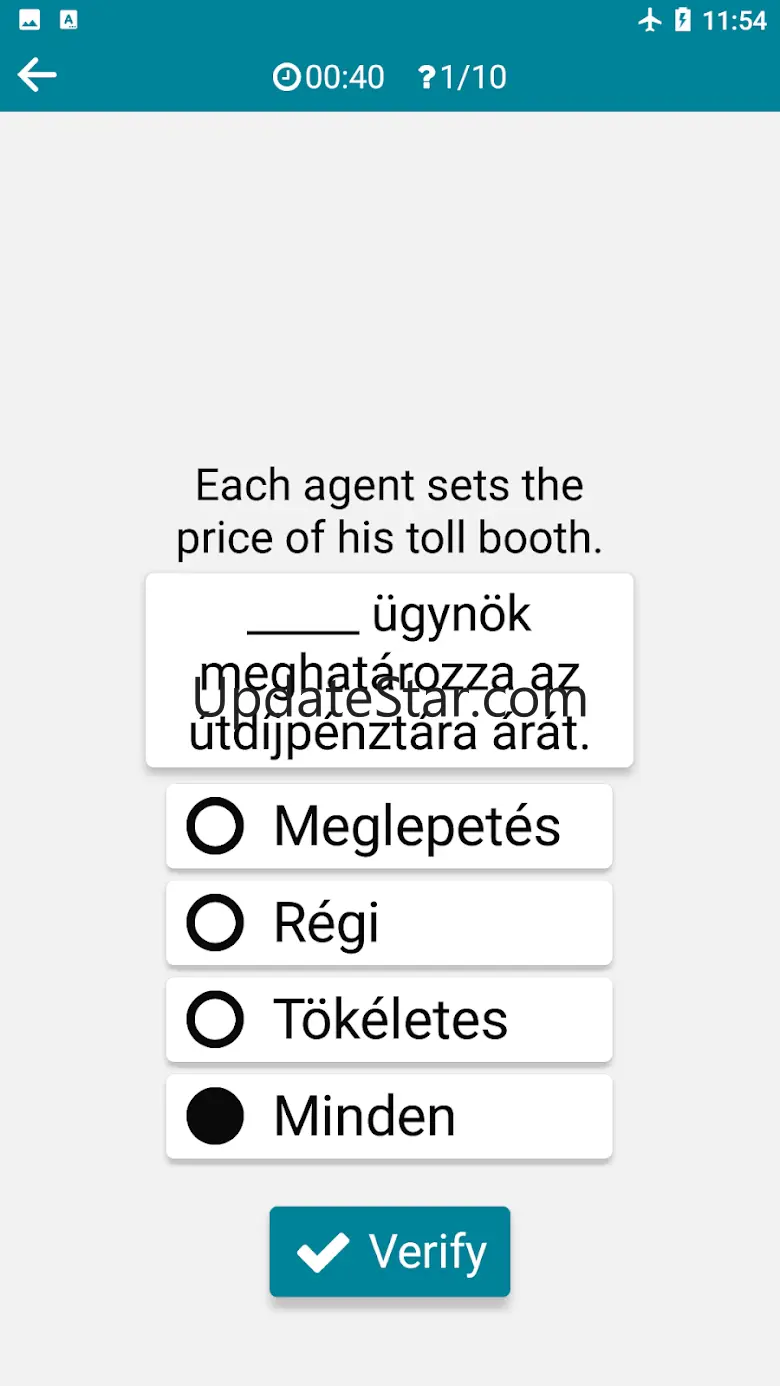Click the checkmark icon on the Verify button
Screen dimensions: 780x1386
coord(323,1252)
